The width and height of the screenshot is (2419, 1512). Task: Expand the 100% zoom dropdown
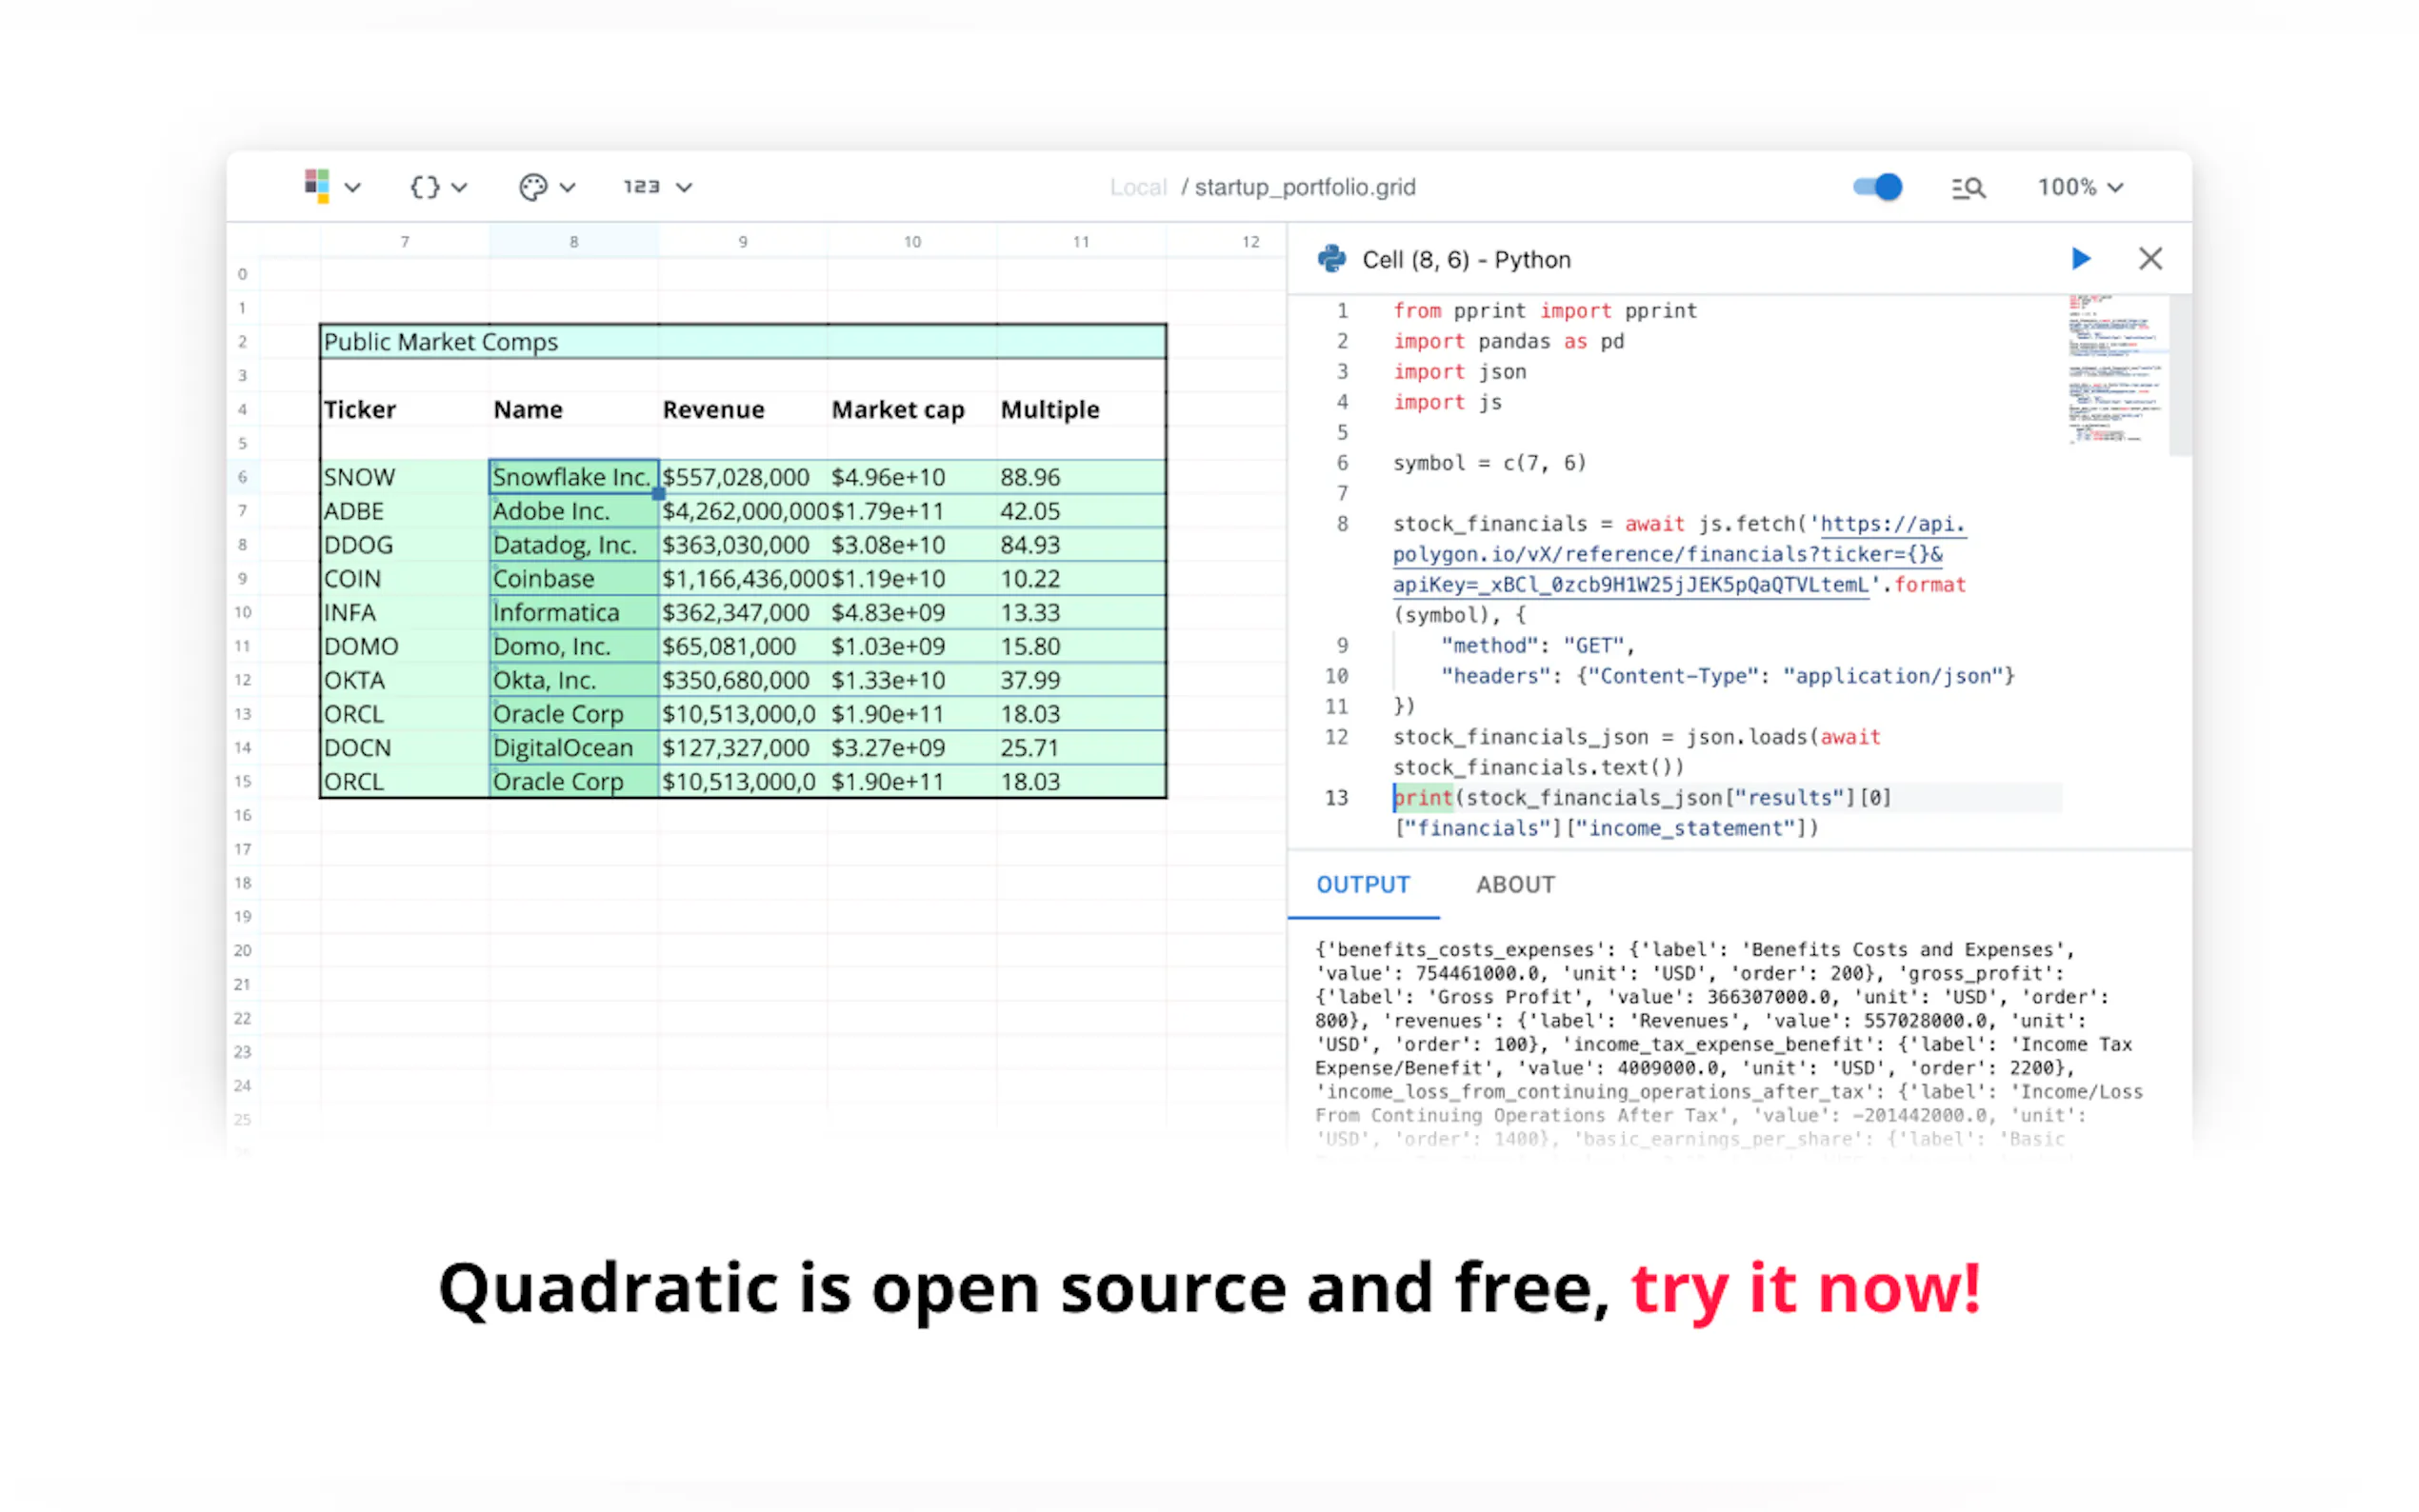click(2080, 187)
